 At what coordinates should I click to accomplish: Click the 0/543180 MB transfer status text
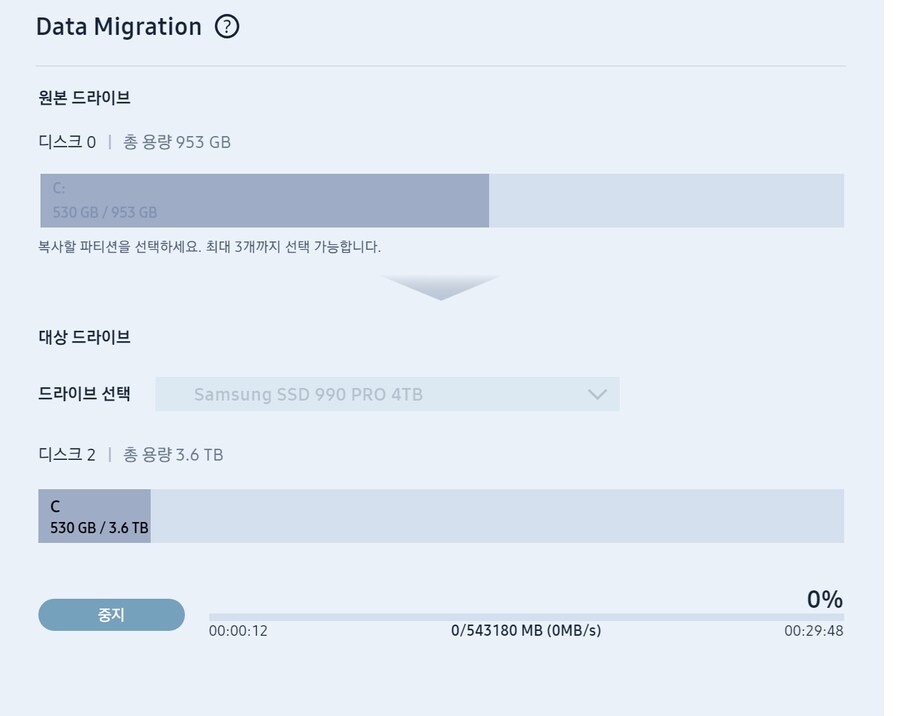[526, 631]
